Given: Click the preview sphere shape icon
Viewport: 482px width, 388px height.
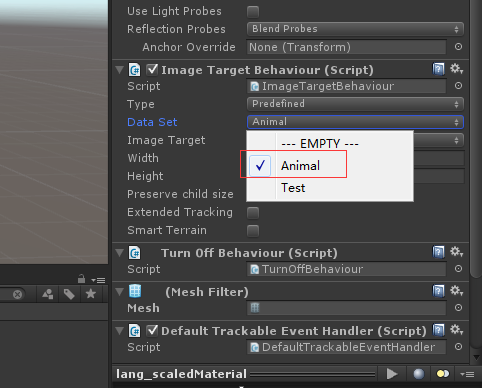Looking at the screenshot, I should [419, 374].
